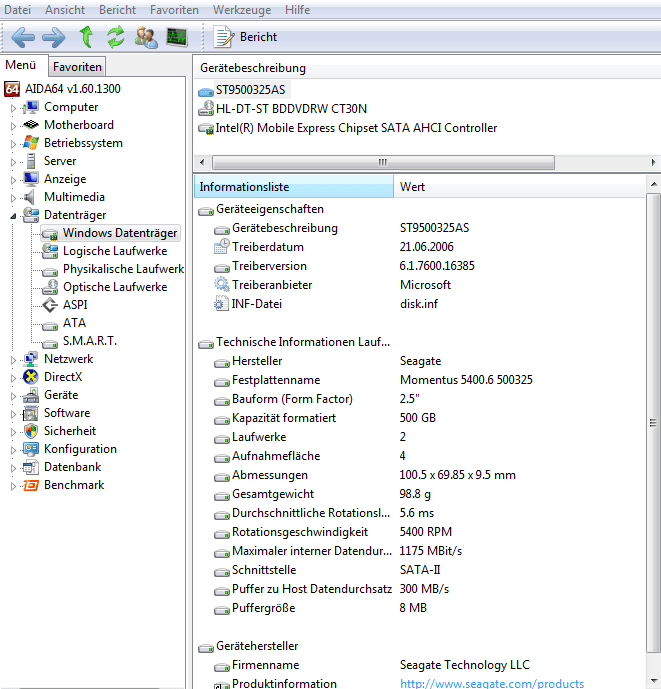This screenshot has height=689, width=661.
Task: Open the users icon in the toolbar
Action: [x=146, y=37]
